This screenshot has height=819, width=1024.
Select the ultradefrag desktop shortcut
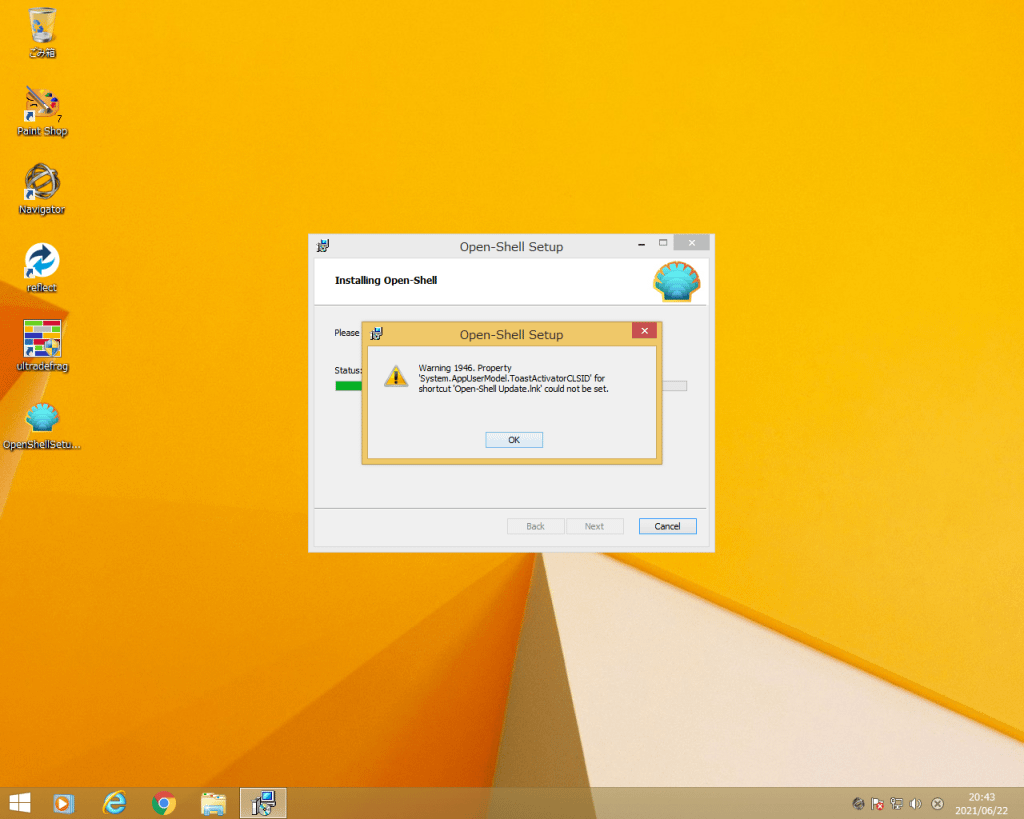[x=42, y=346]
